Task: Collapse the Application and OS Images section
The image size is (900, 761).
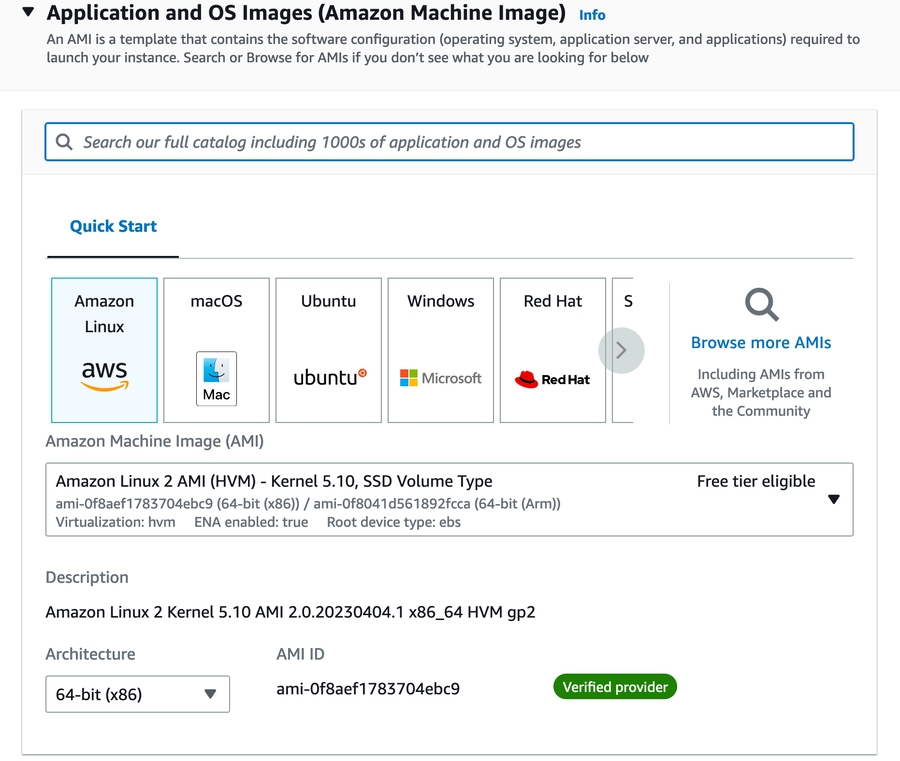Action: 27,14
